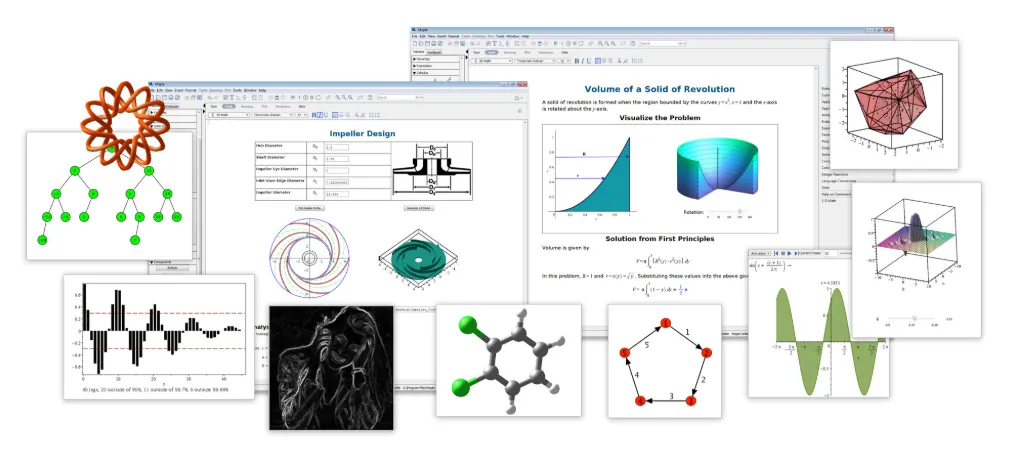
Task: Click the correlogram bar chart thumbnail
Action: click(x=159, y=336)
